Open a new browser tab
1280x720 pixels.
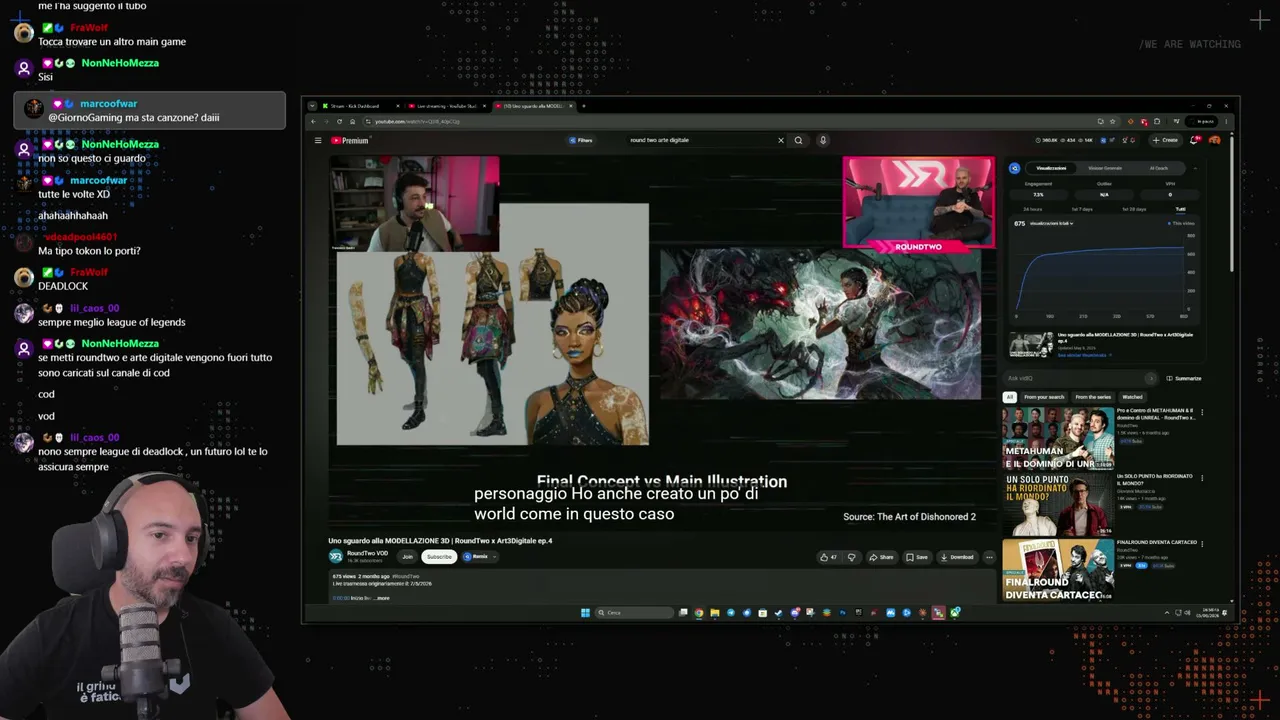click(x=584, y=106)
